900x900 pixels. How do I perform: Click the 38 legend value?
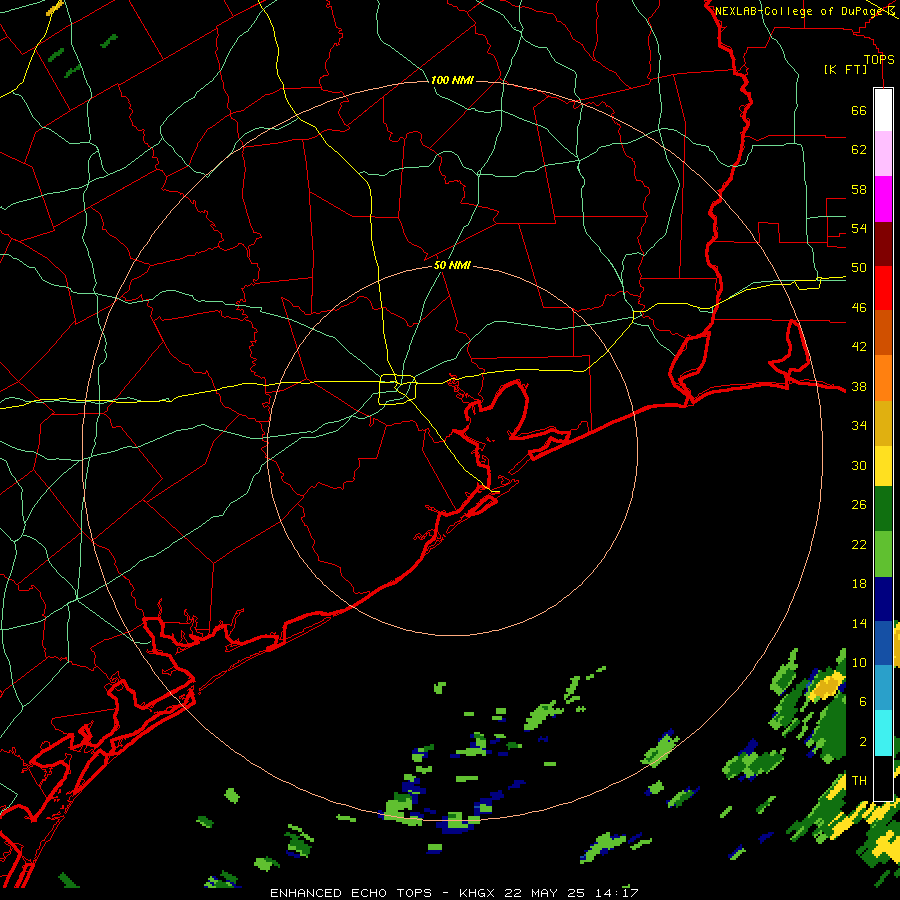point(859,386)
